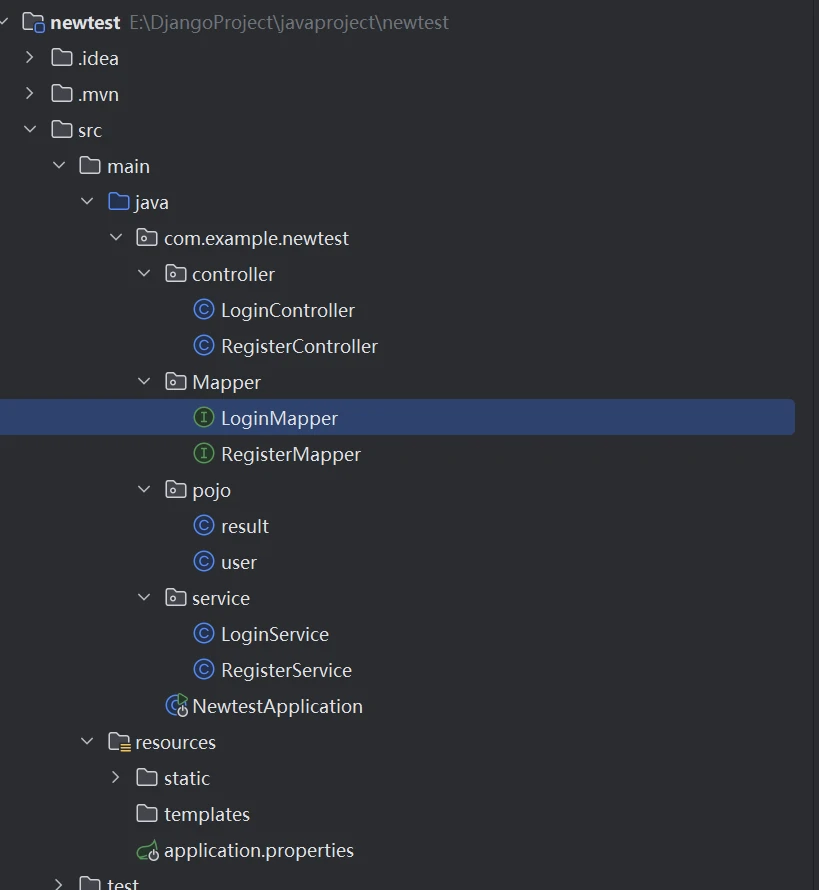
Task: Expand the .mvn folder
Action: (x=30, y=94)
